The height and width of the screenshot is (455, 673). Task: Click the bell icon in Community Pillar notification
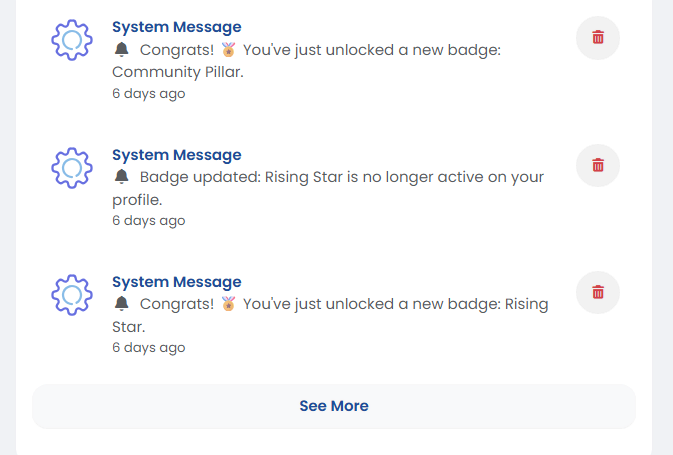122,49
